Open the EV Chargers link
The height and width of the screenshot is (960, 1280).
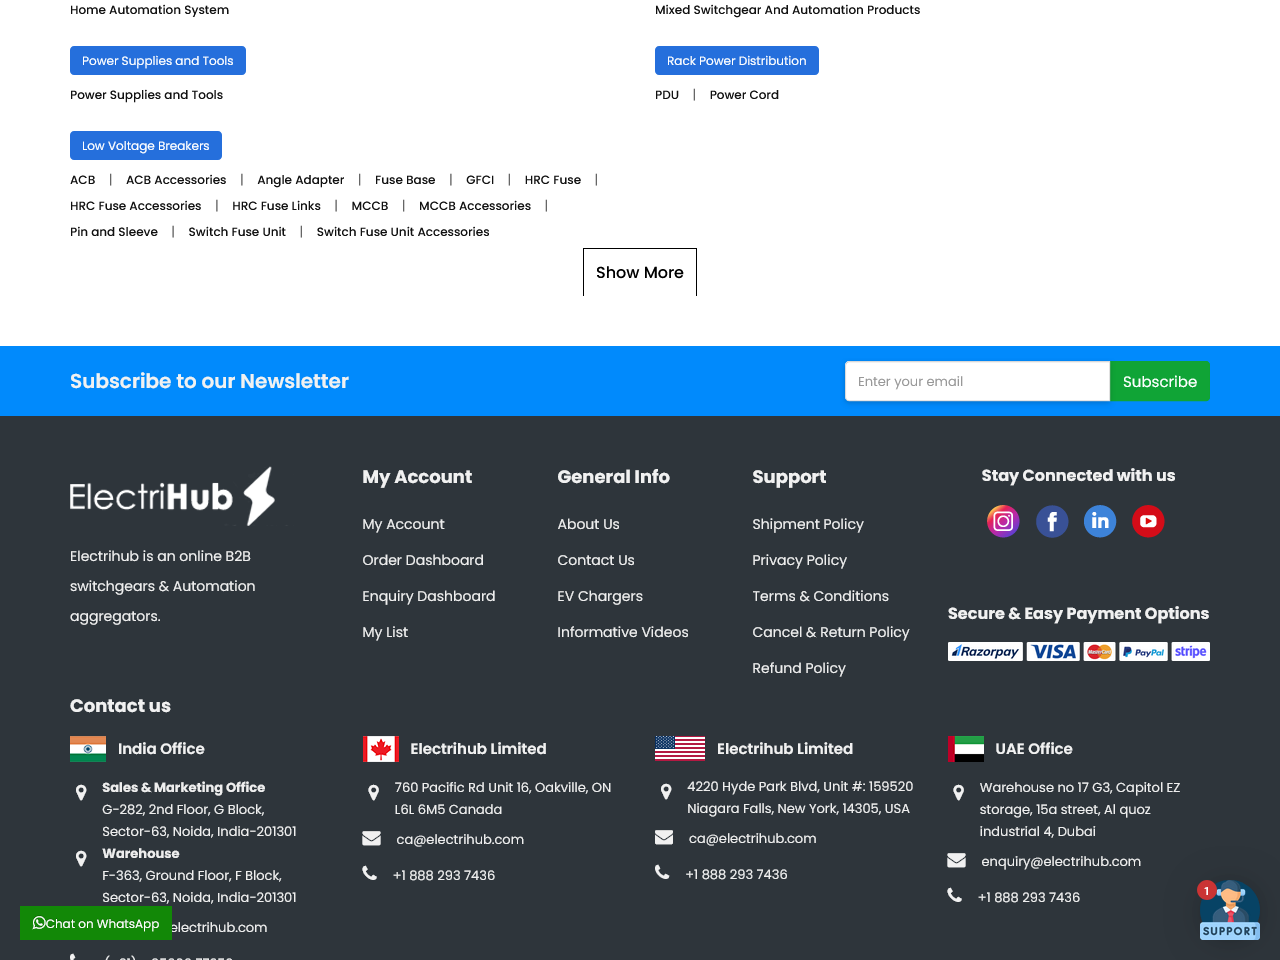click(x=600, y=596)
